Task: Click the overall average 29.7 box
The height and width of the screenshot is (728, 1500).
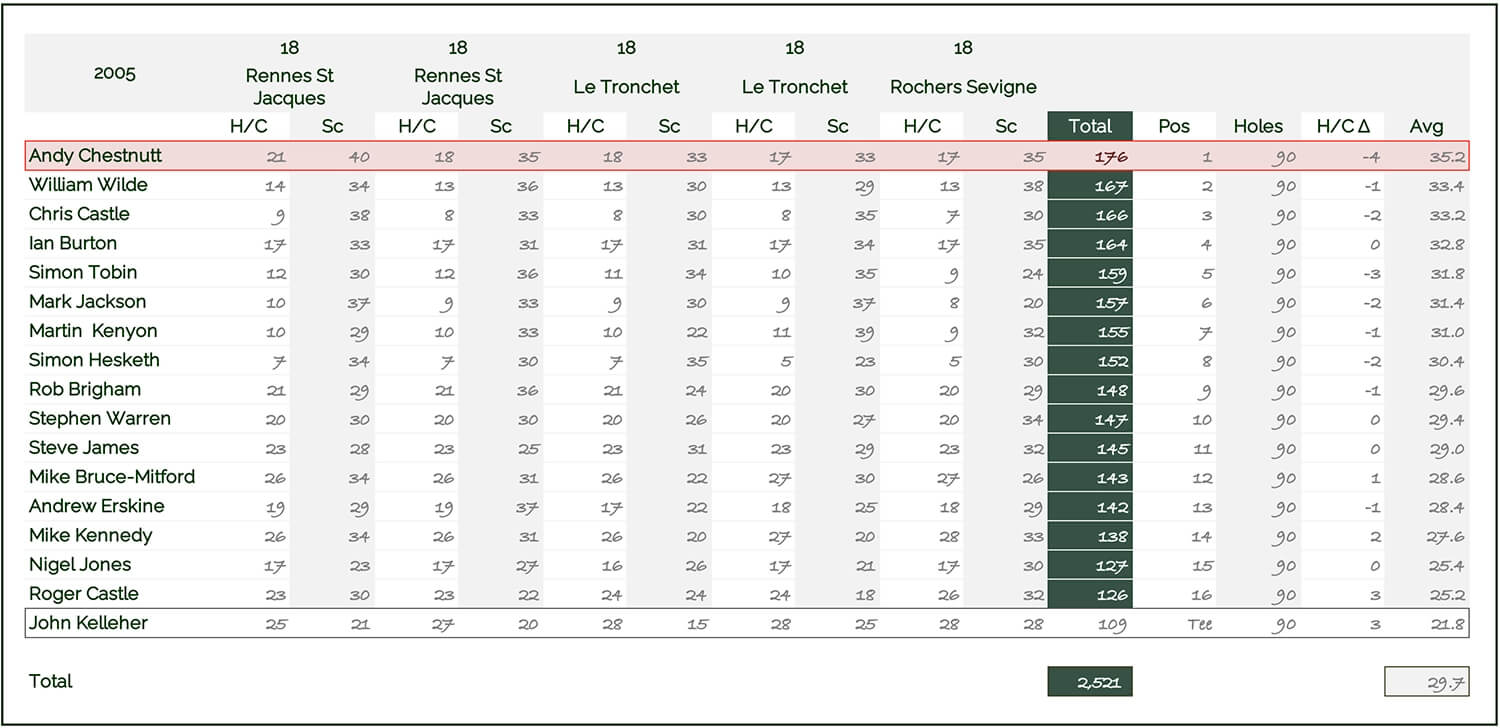Action: click(x=1427, y=682)
